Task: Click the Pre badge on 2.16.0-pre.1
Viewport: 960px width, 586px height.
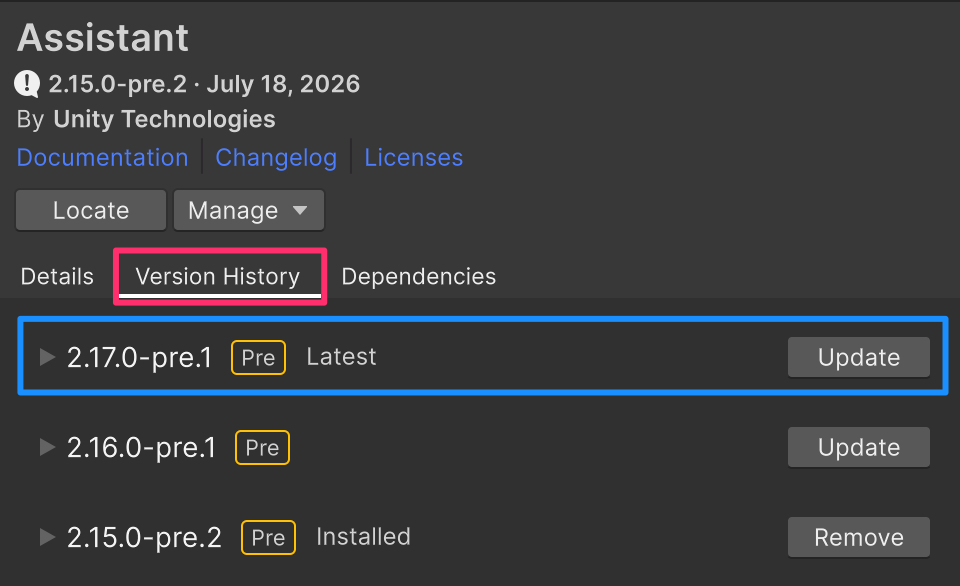Action: click(x=262, y=448)
